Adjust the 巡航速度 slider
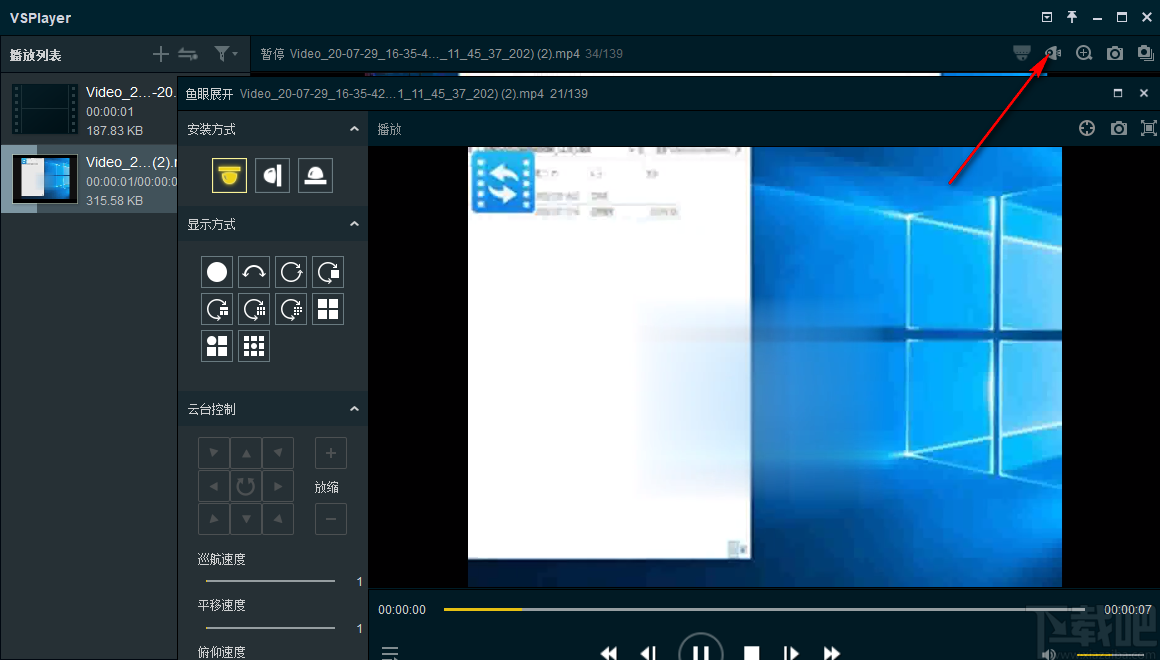Viewport: 1160px width, 660px height. pos(270,582)
